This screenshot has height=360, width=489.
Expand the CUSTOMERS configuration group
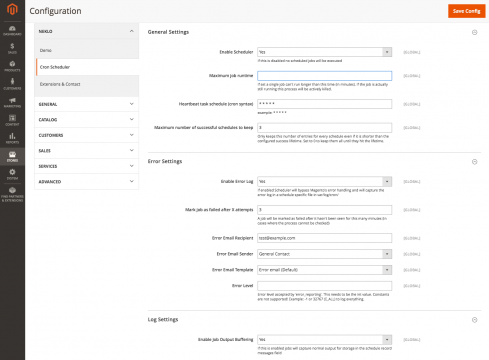point(87,135)
